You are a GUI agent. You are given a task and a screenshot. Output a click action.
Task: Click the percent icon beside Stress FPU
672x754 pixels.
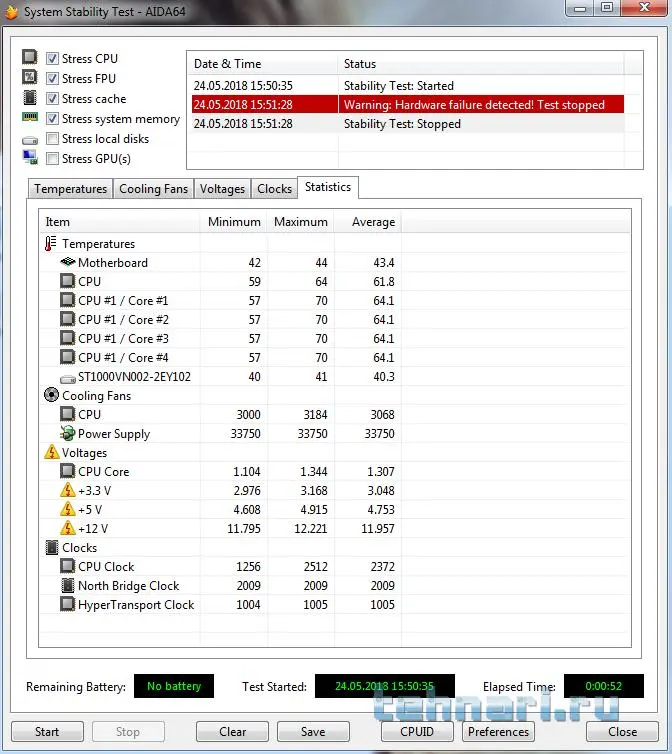coord(30,77)
